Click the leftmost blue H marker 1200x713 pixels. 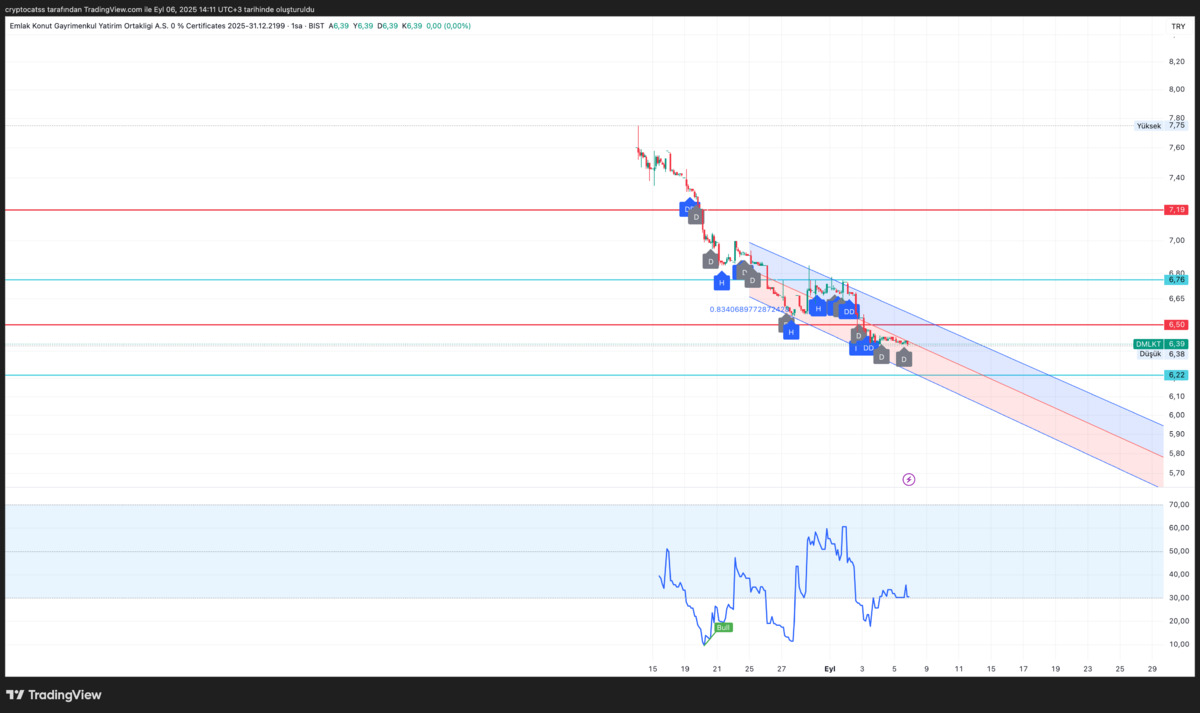pyautogui.click(x=722, y=282)
